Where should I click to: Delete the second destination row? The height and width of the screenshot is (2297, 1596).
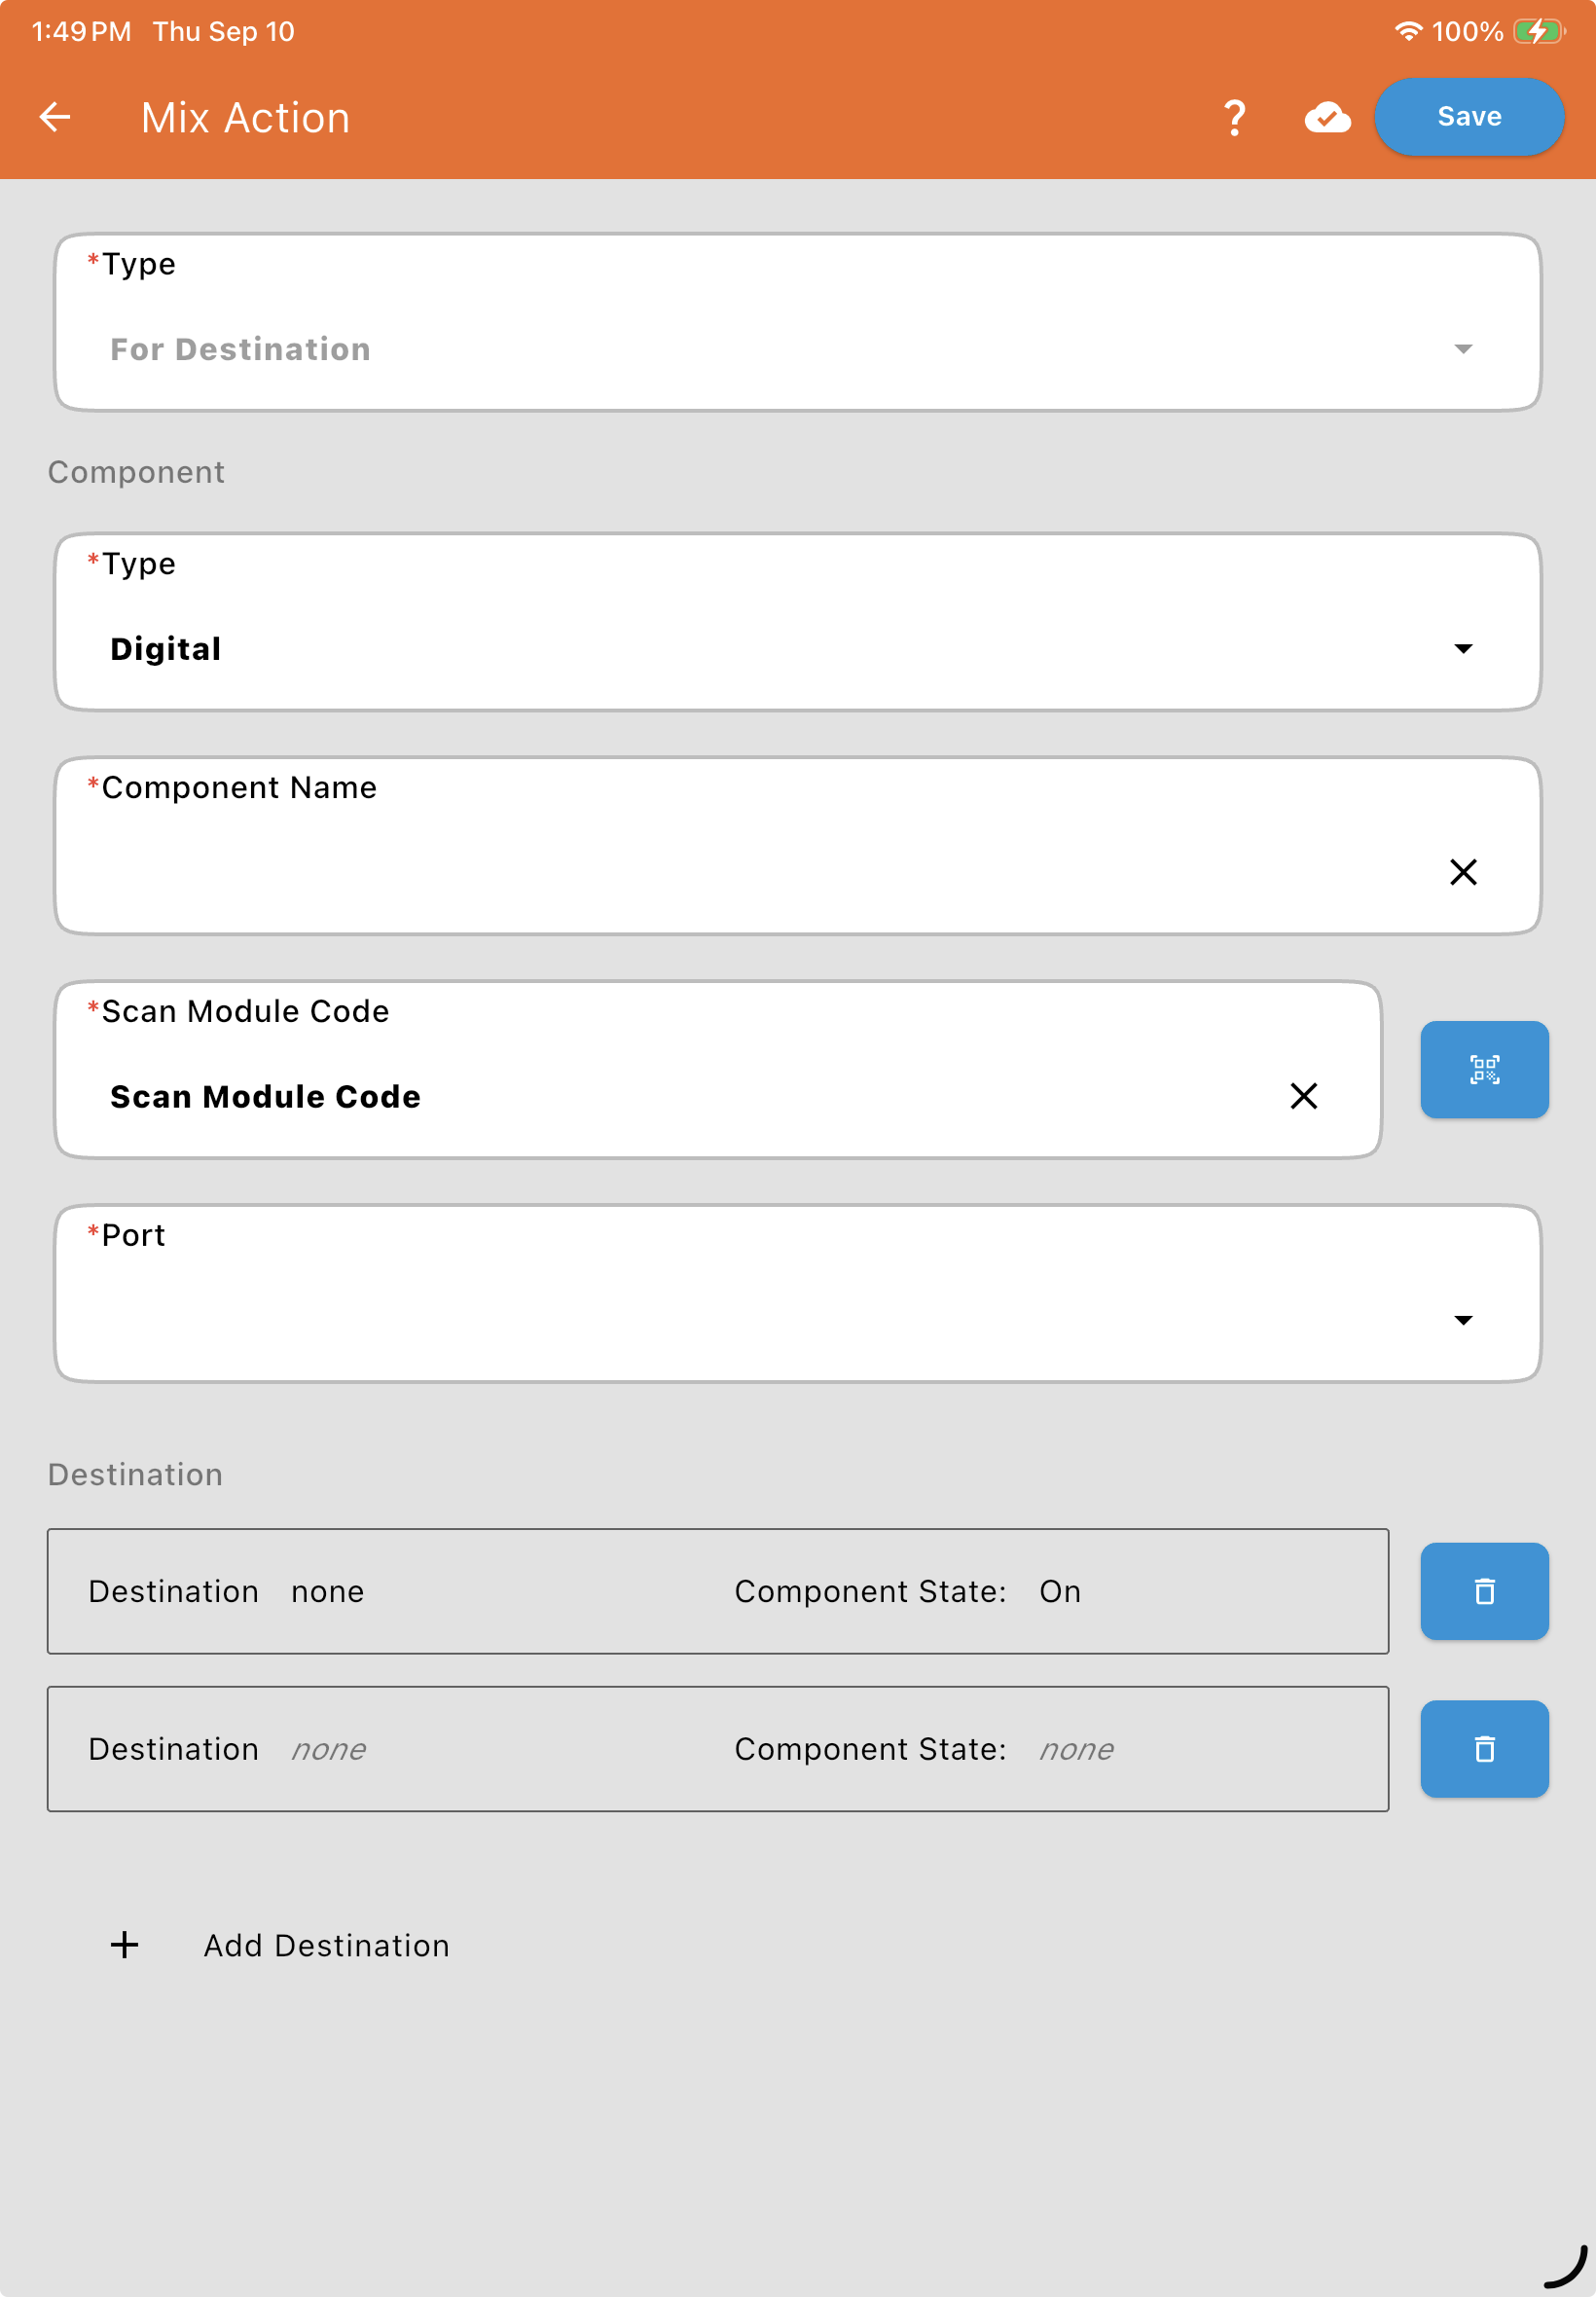coord(1484,1749)
